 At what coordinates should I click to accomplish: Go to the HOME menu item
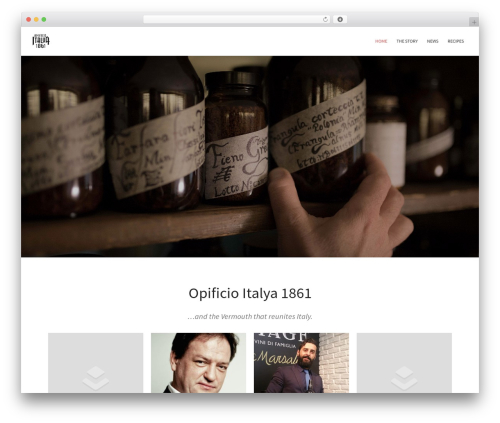[x=381, y=41]
